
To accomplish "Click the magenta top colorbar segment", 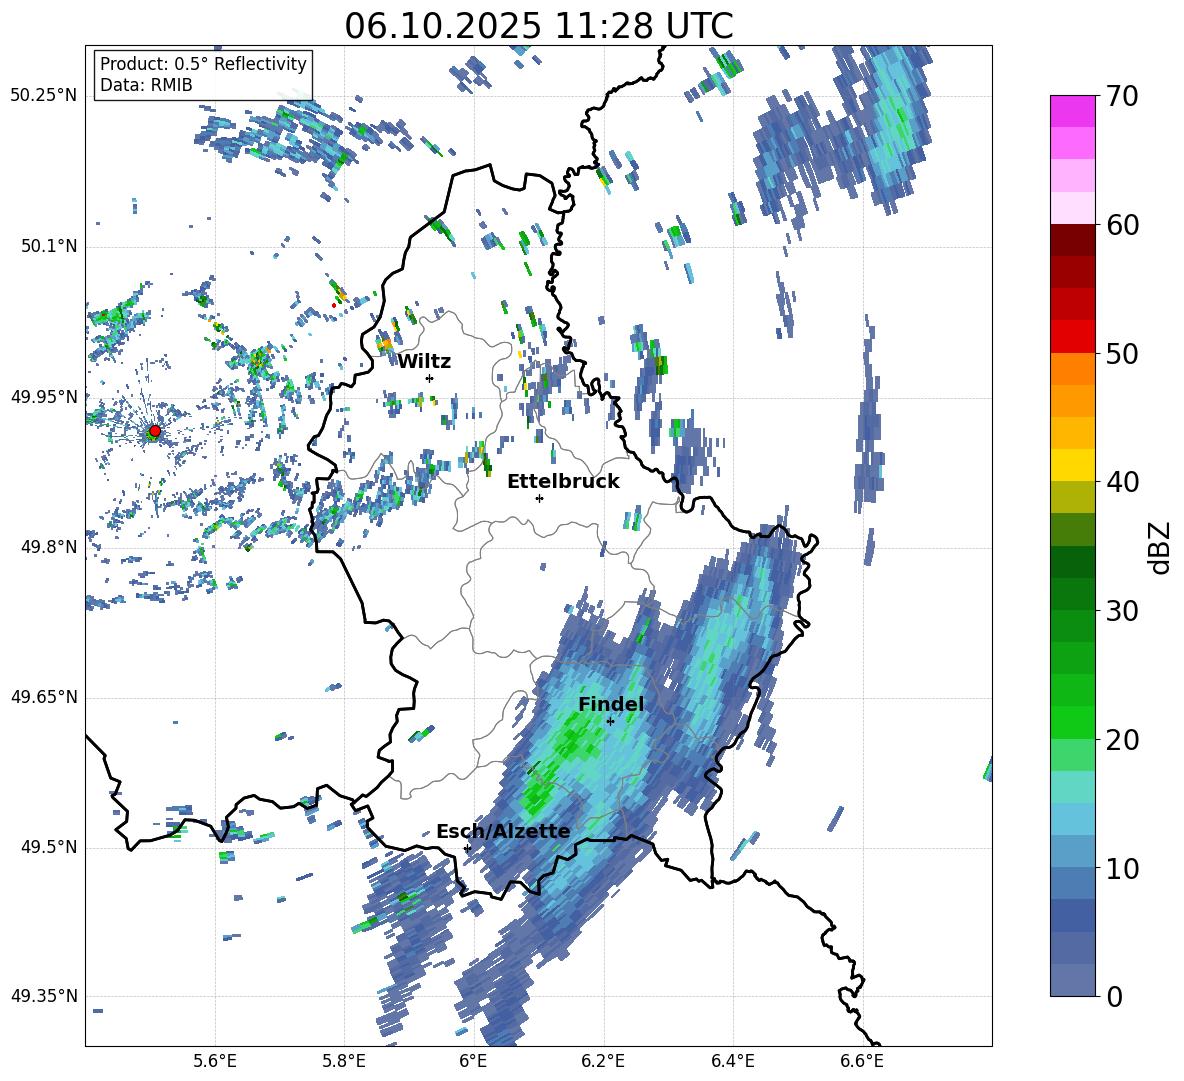I will coord(1072,111).
